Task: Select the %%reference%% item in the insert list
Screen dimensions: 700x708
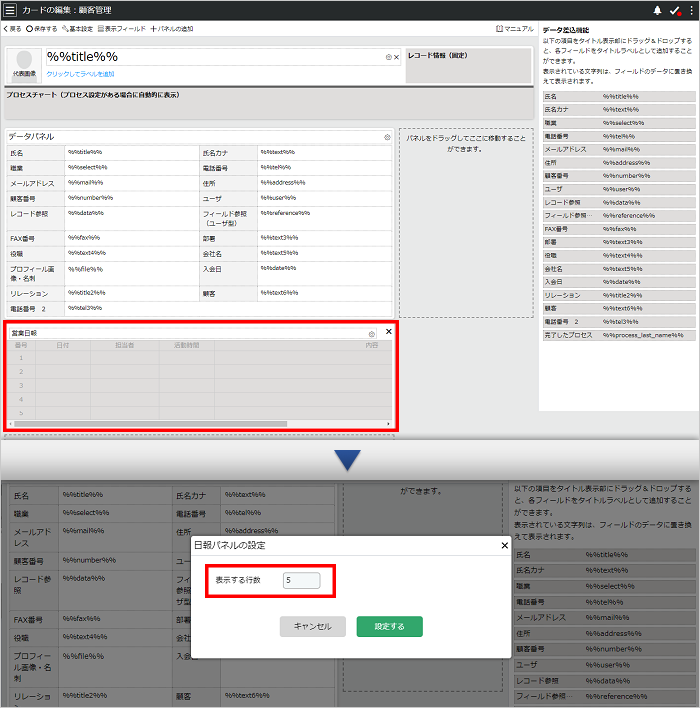Action: [x=619, y=216]
